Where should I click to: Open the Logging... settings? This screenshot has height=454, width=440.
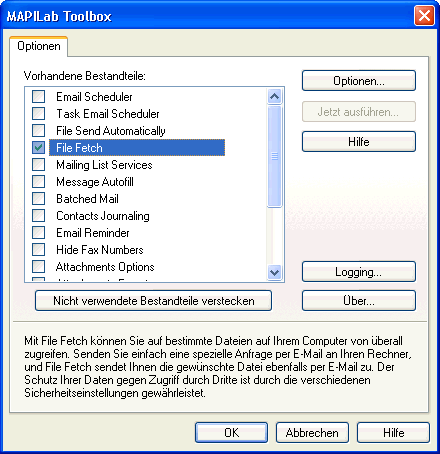(x=359, y=272)
